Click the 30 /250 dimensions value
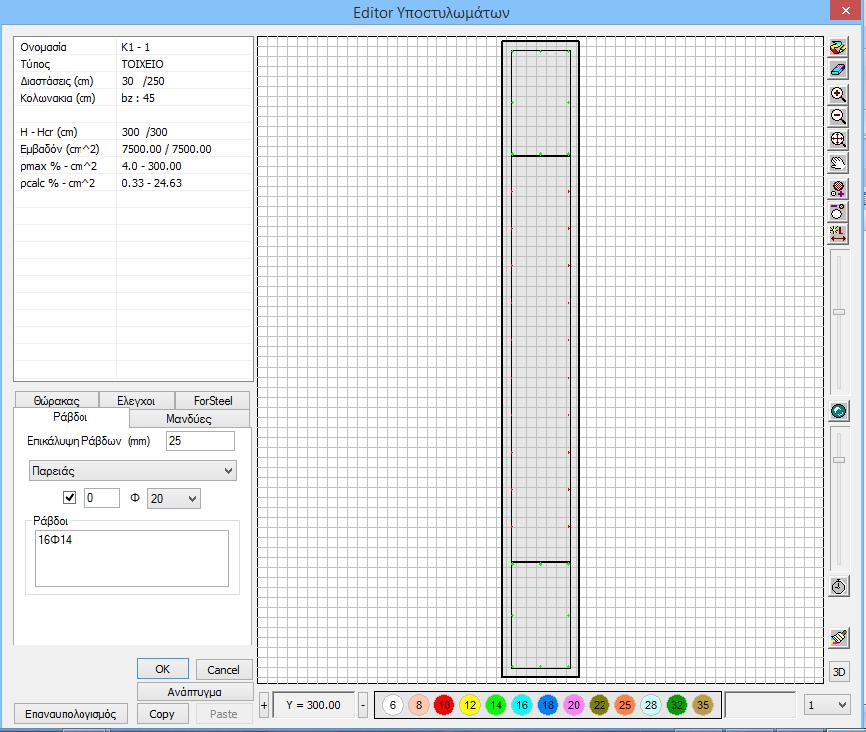This screenshot has width=866, height=732. click(x=143, y=81)
